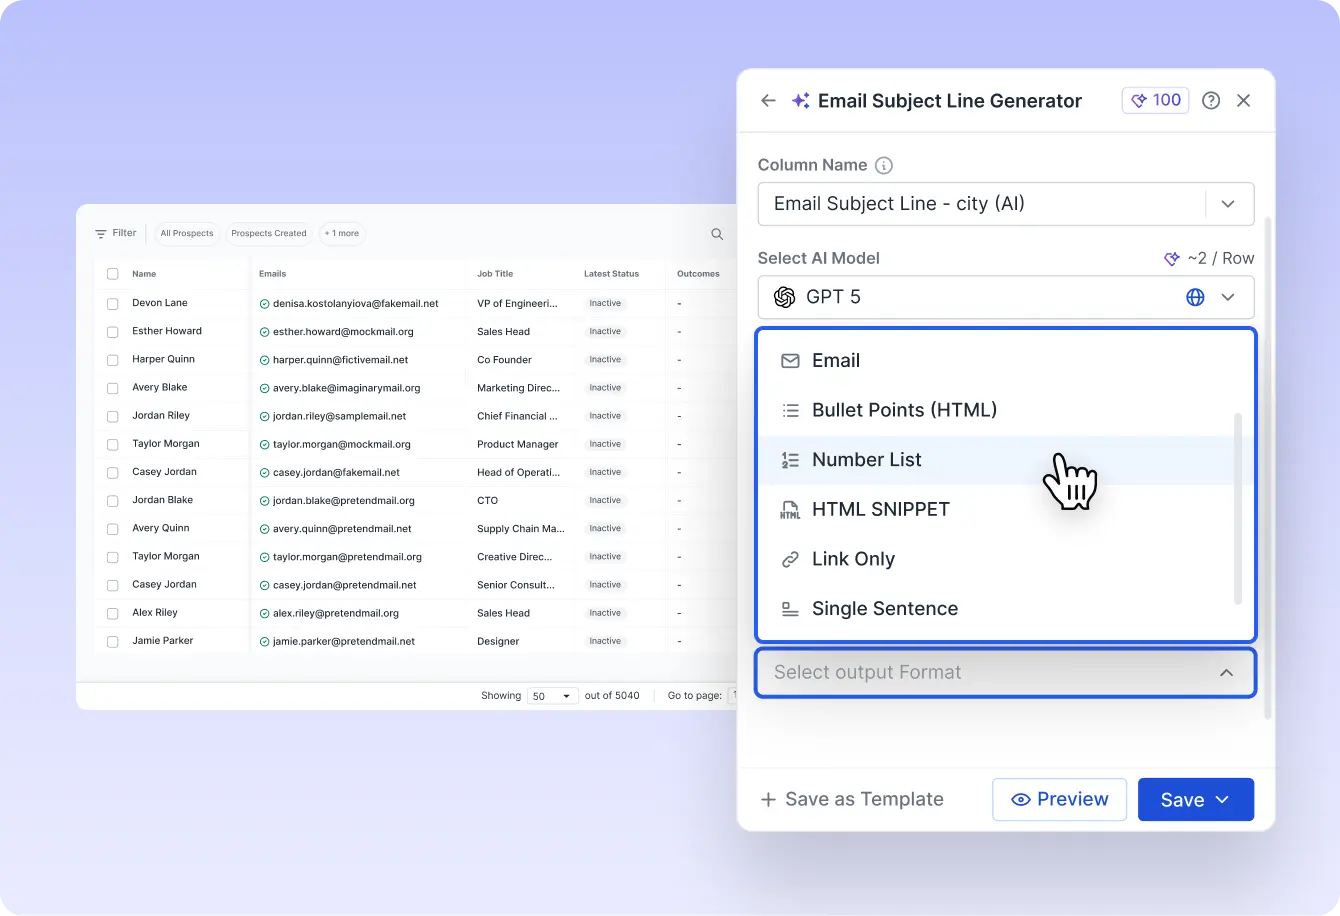Switch to the Prospects Created tab
1340x916 pixels.
pyautogui.click(x=268, y=233)
